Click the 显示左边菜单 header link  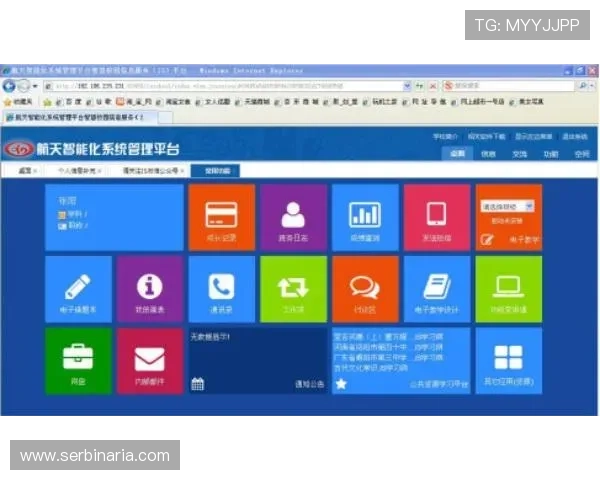[533, 136]
